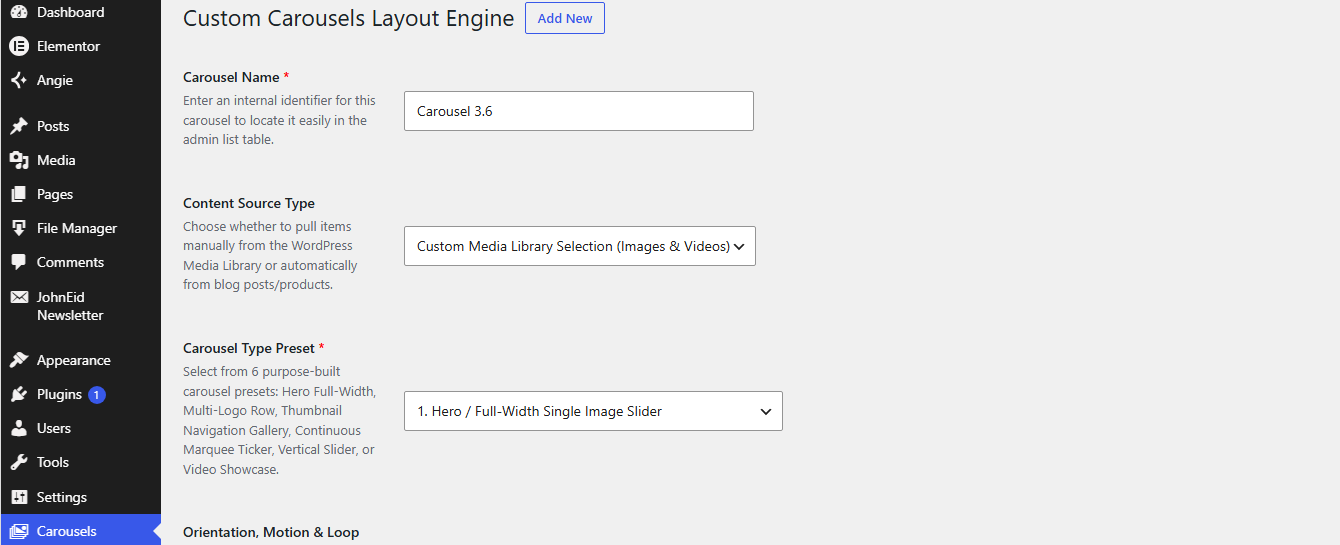Viewport: 1340px width, 545px height.
Task: Click the File Manager icon
Action: pyautogui.click(x=18, y=228)
